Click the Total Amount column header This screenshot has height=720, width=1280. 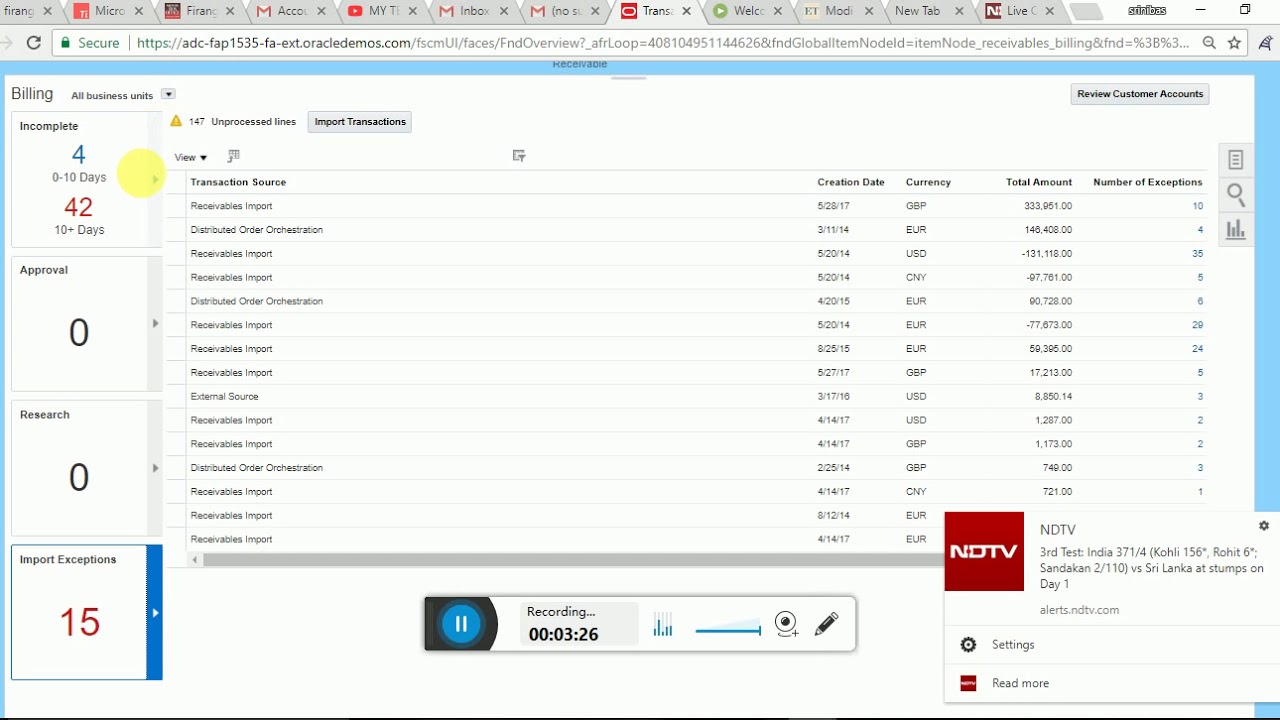point(1039,182)
